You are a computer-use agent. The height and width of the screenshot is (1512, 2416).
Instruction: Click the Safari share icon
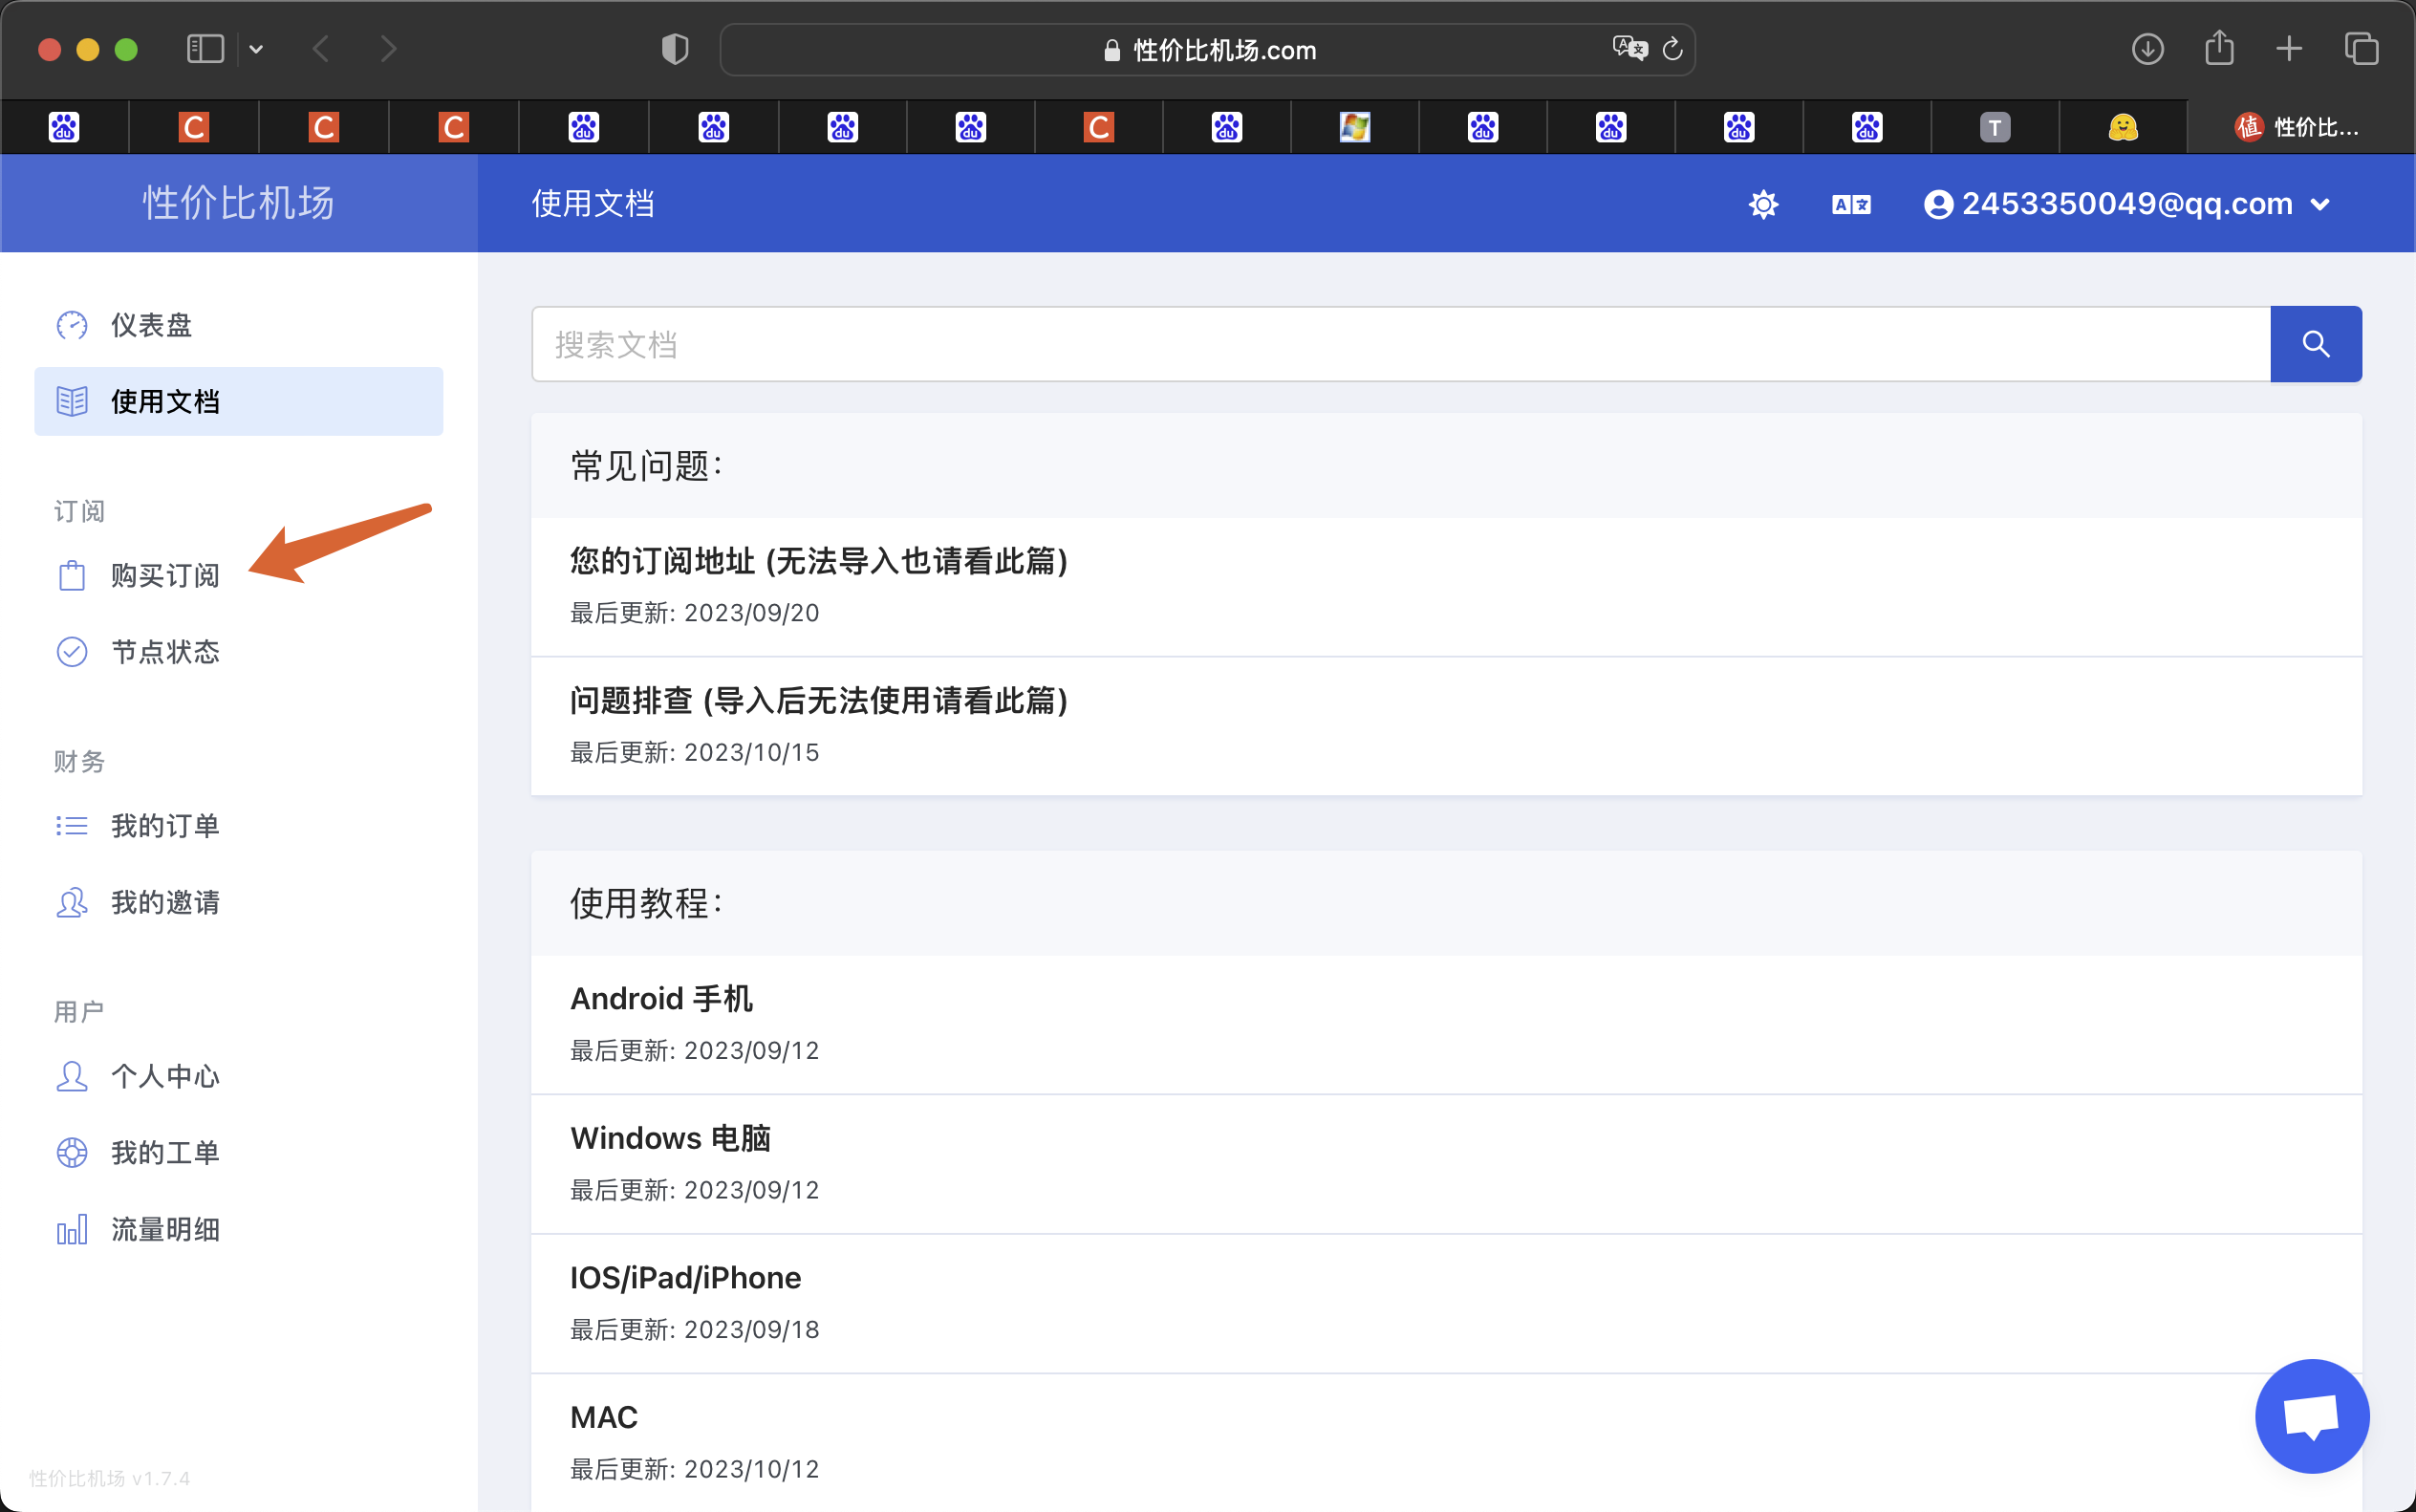2219,47
